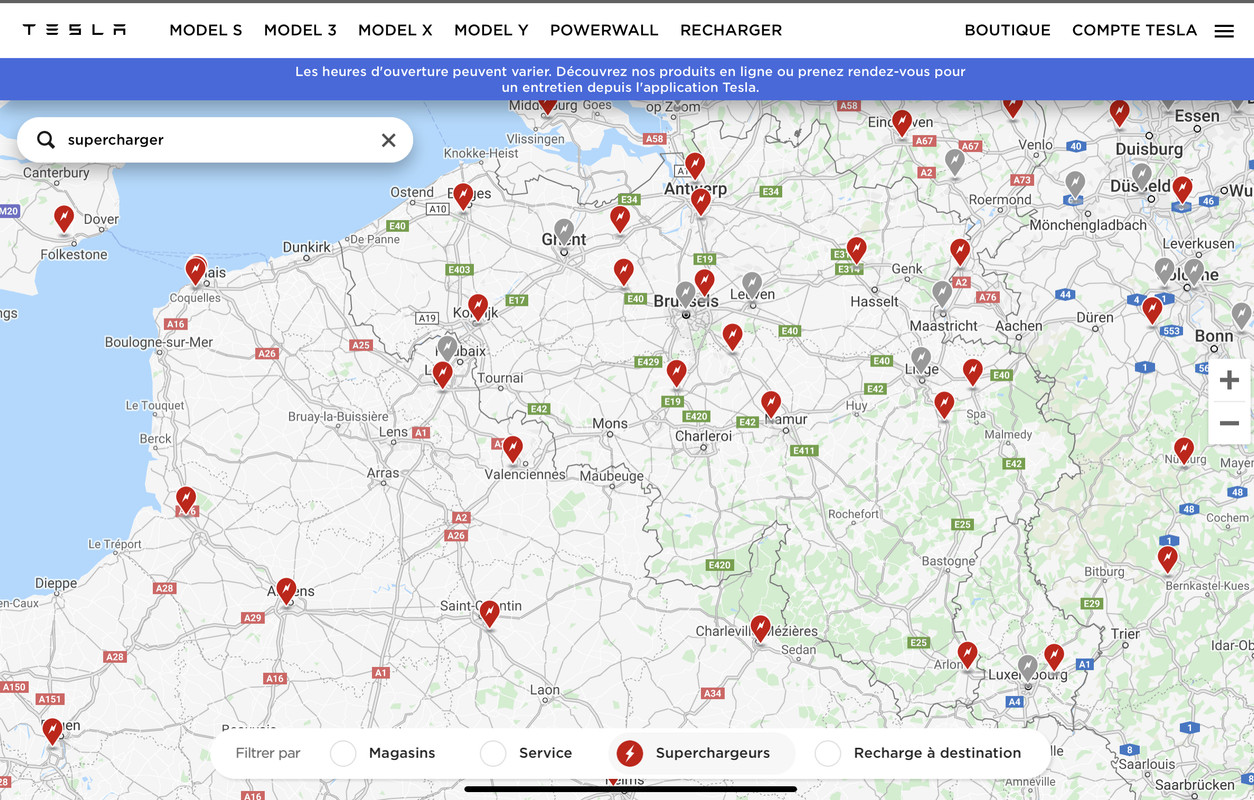This screenshot has width=1254, height=800.
Task: Select the gray Leuven pin
Action: 752,286
